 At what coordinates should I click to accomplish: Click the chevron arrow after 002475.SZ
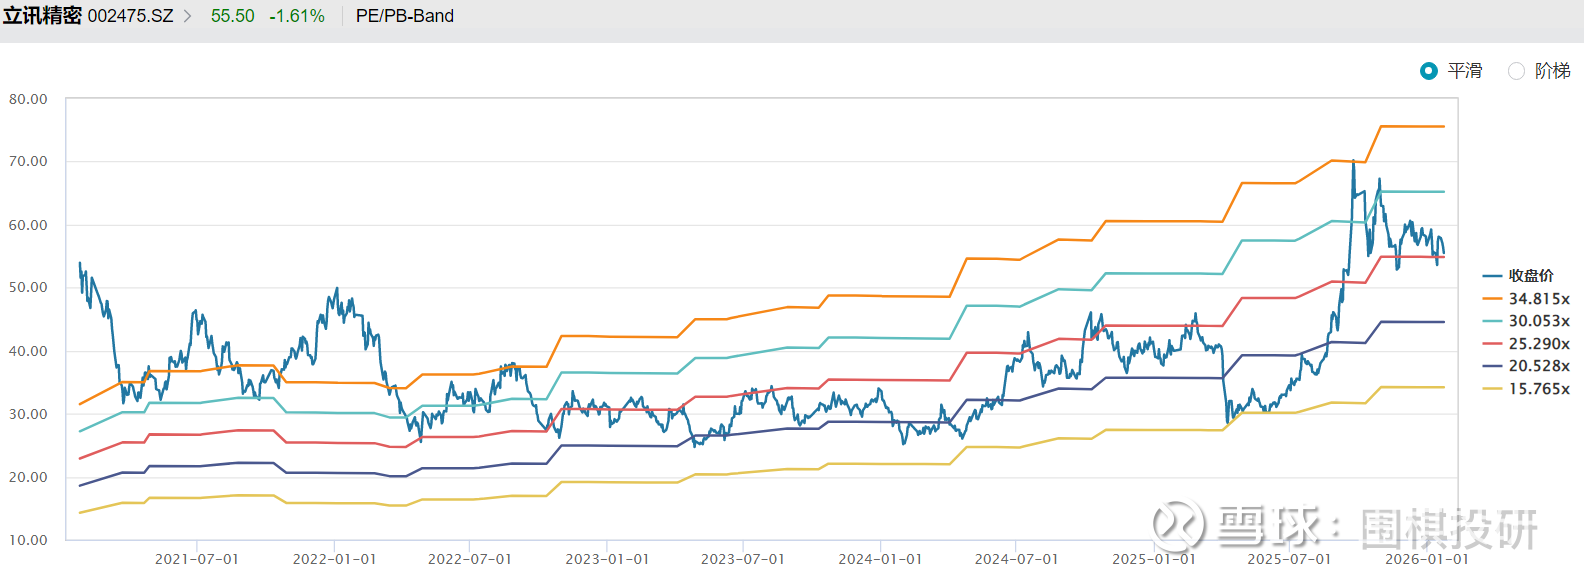coord(187,16)
